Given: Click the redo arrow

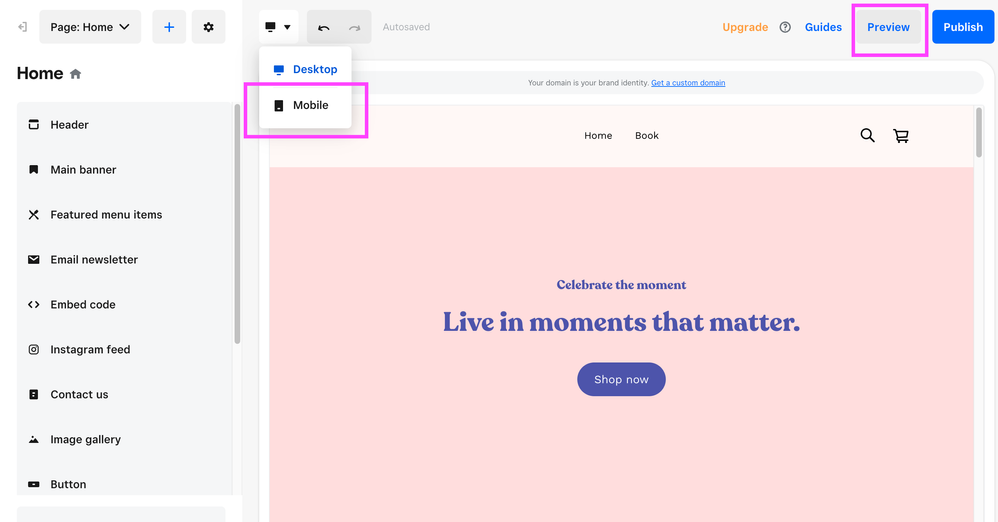Looking at the screenshot, I should point(354,28).
